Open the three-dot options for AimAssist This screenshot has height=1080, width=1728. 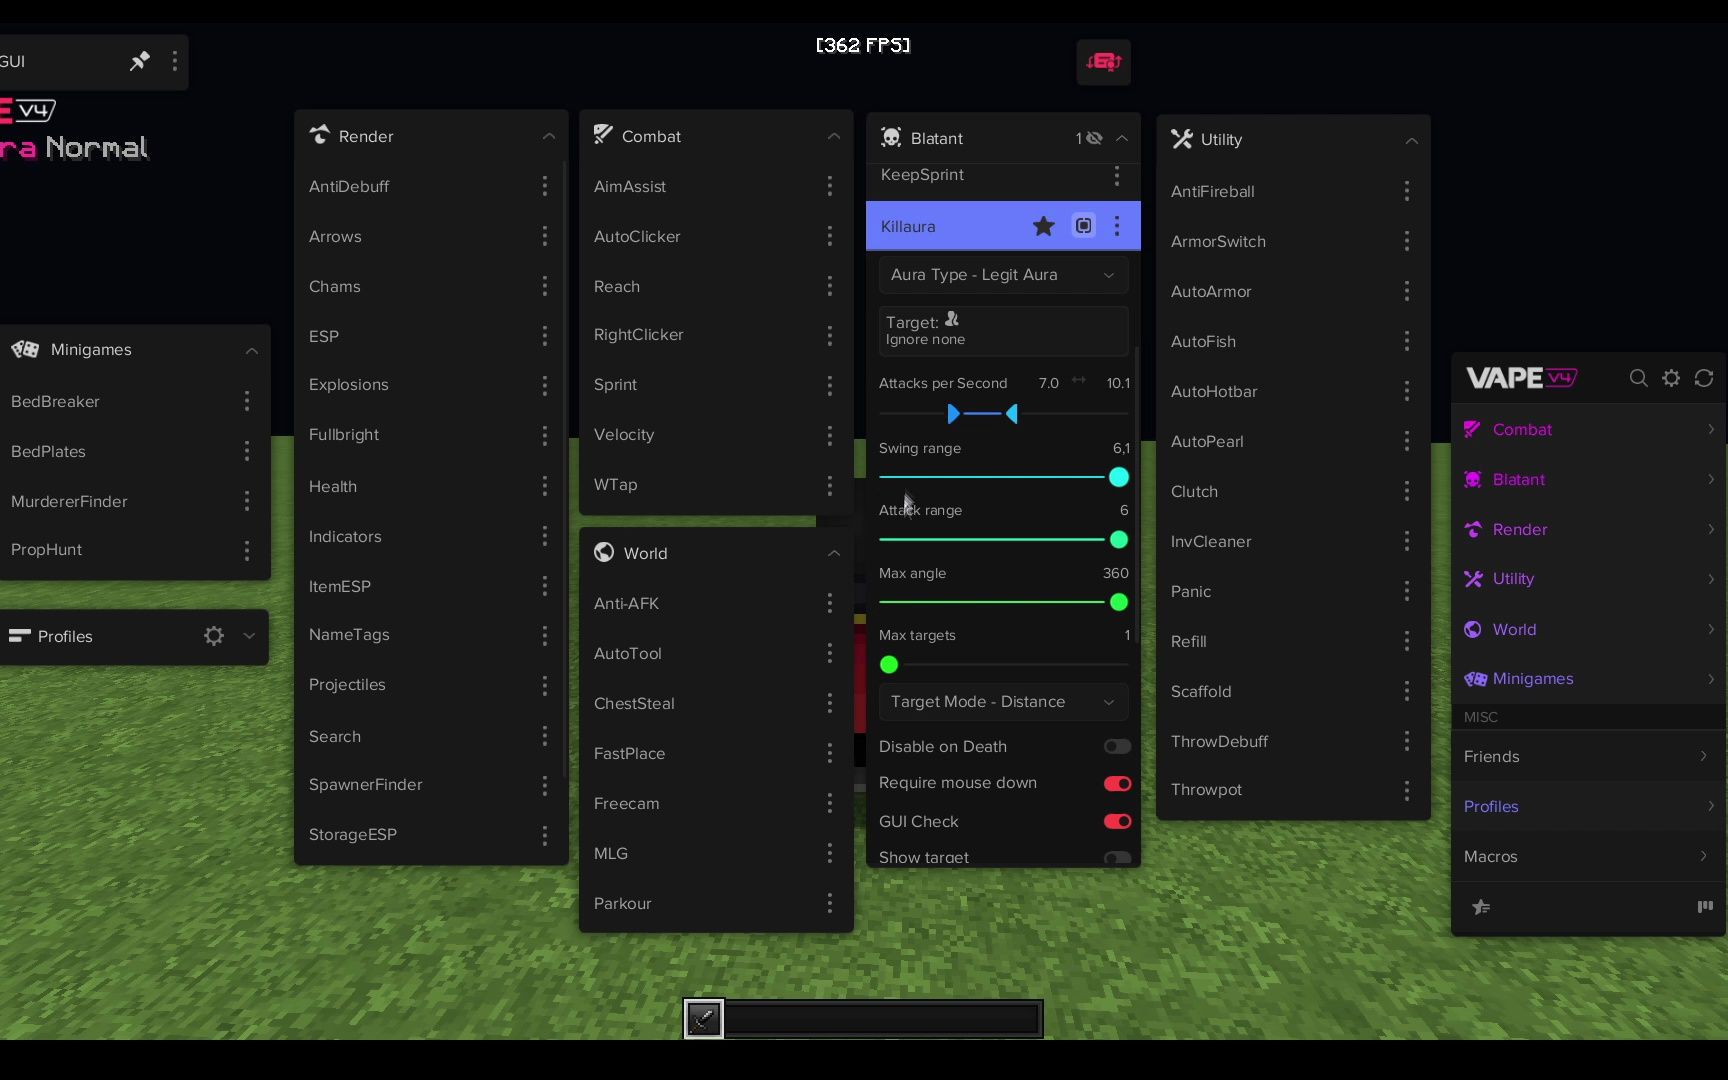tap(830, 186)
